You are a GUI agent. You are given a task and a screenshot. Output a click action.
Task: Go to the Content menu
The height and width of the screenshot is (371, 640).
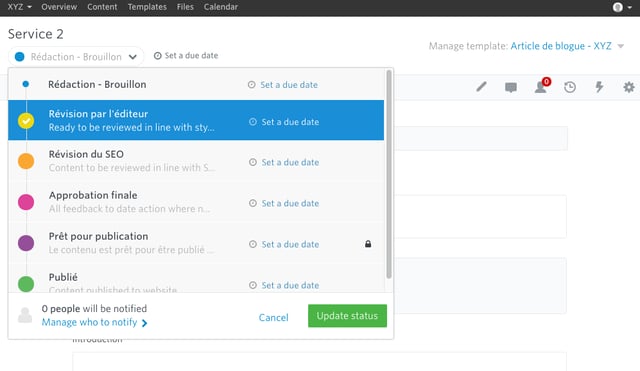[102, 7]
